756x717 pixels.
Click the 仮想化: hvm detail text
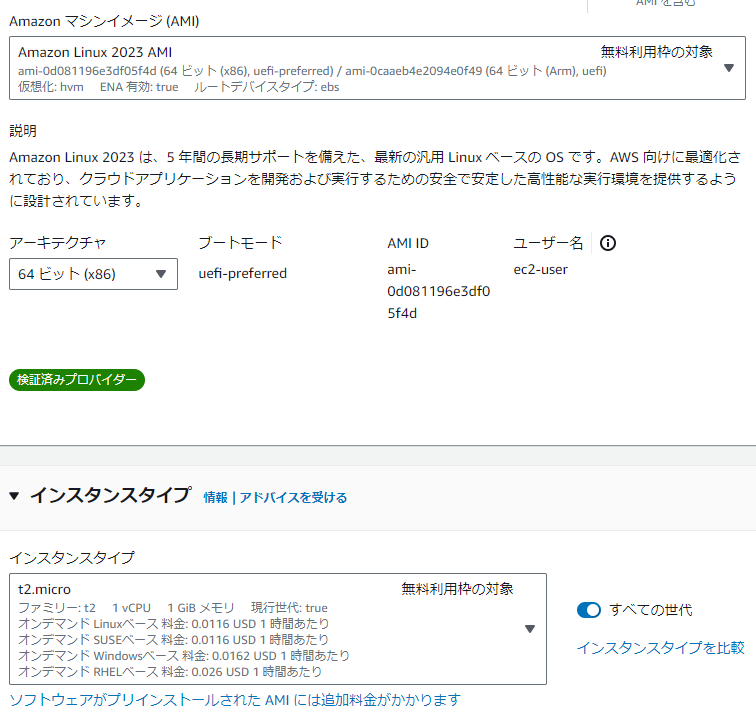(x=51, y=87)
